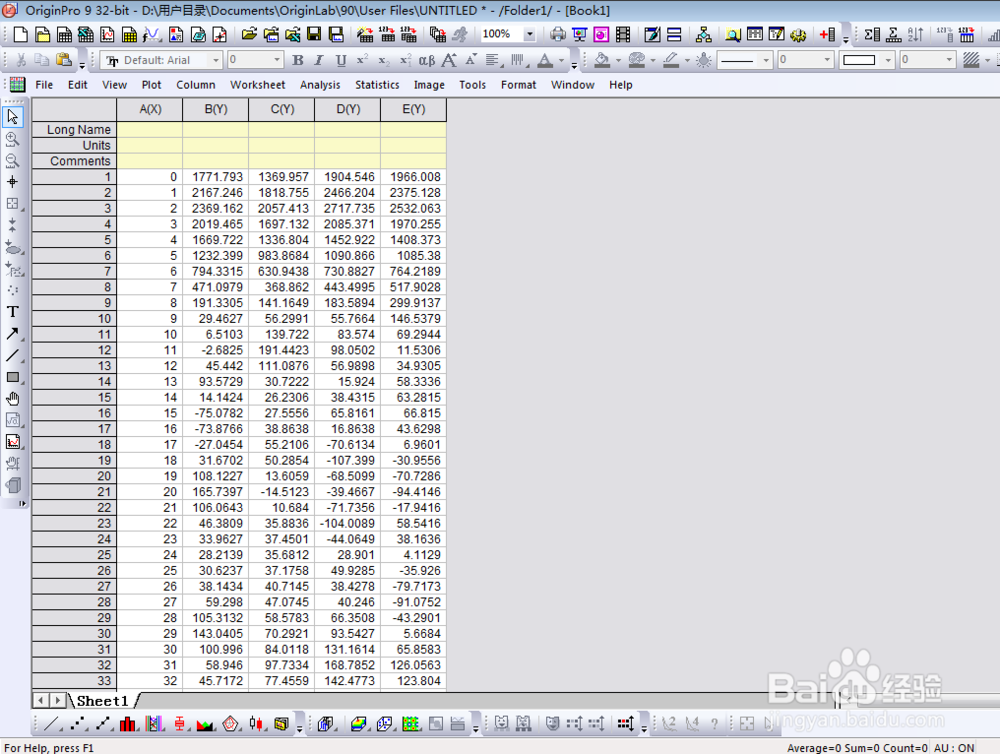
Task: Open the font color A dropdown arrow
Action: pyautogui.click(x=562, y=61)
